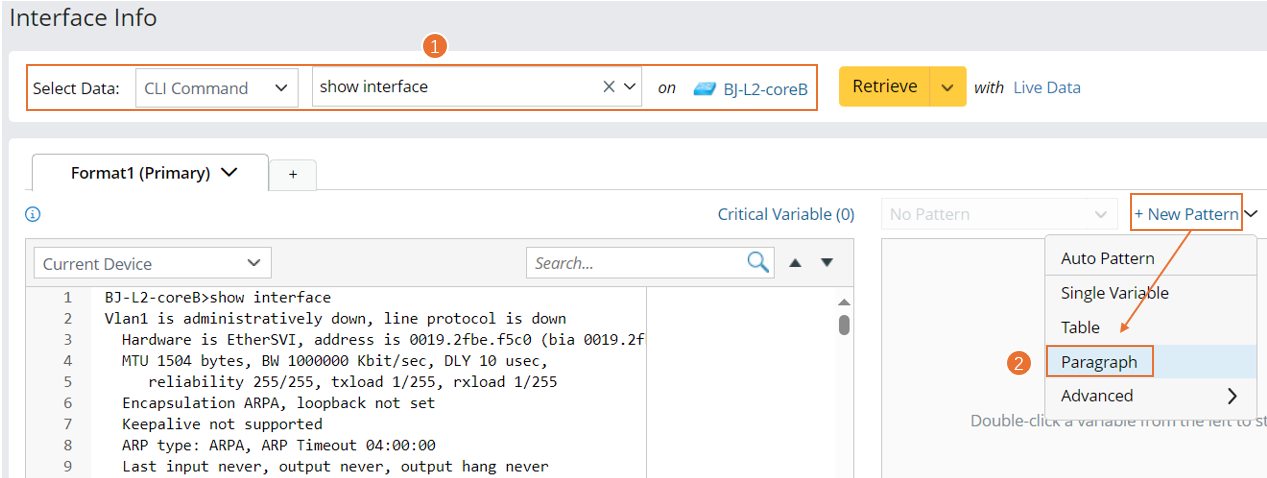Open the CLI Command data type dropdown

216,88
